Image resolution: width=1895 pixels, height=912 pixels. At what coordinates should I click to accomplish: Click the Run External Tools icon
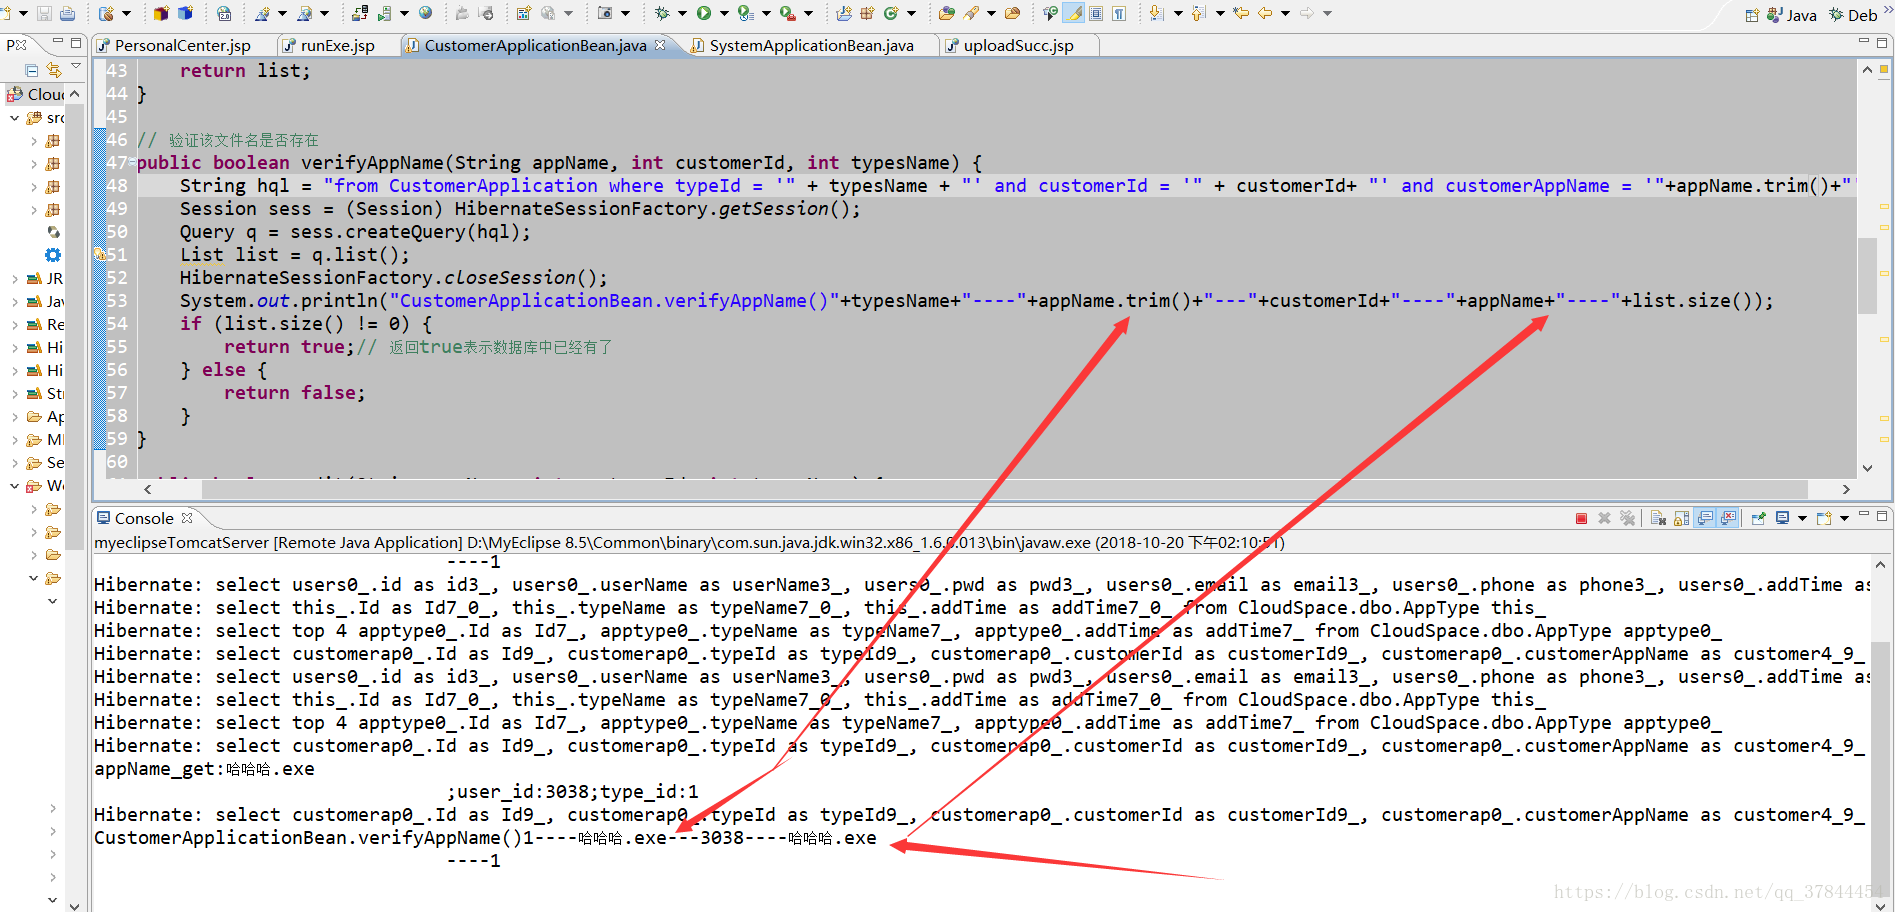[x=788, y=13]
